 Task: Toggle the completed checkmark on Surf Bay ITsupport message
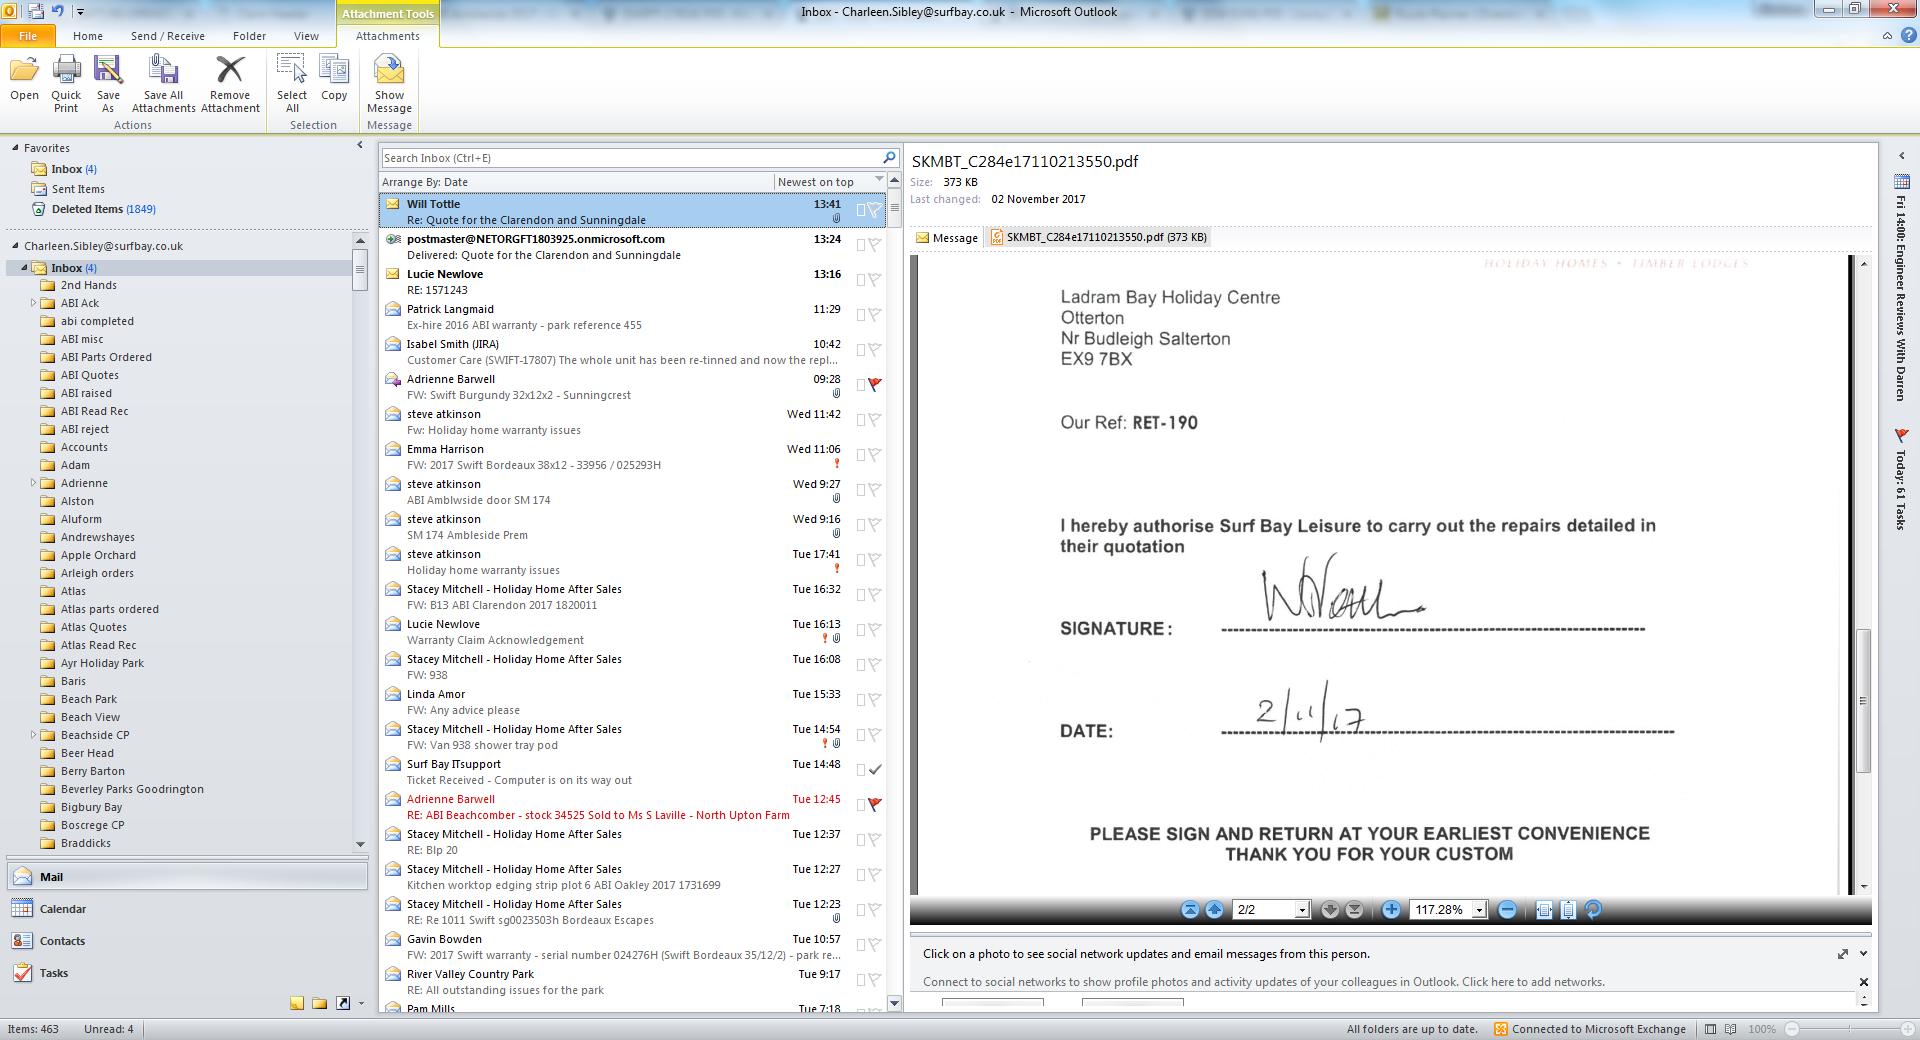(x=874, y=770)
